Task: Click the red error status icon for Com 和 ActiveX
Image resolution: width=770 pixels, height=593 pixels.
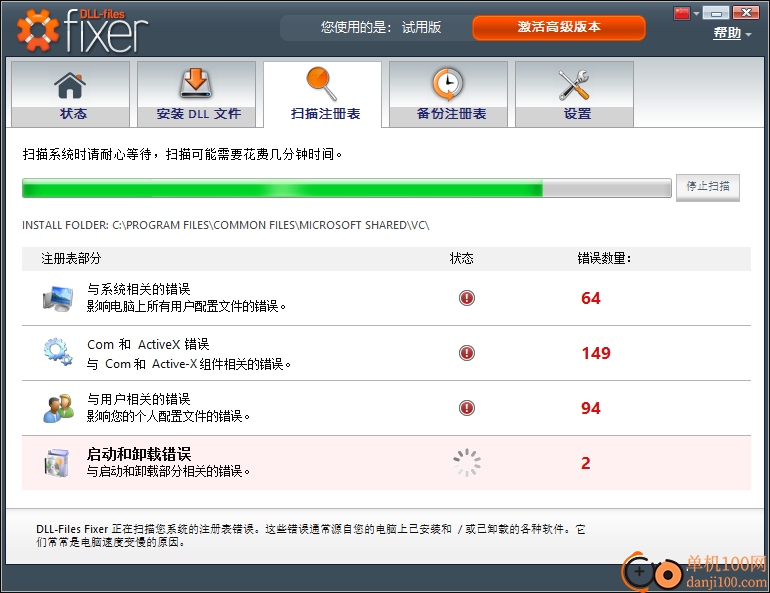Action: coord(467,353)
